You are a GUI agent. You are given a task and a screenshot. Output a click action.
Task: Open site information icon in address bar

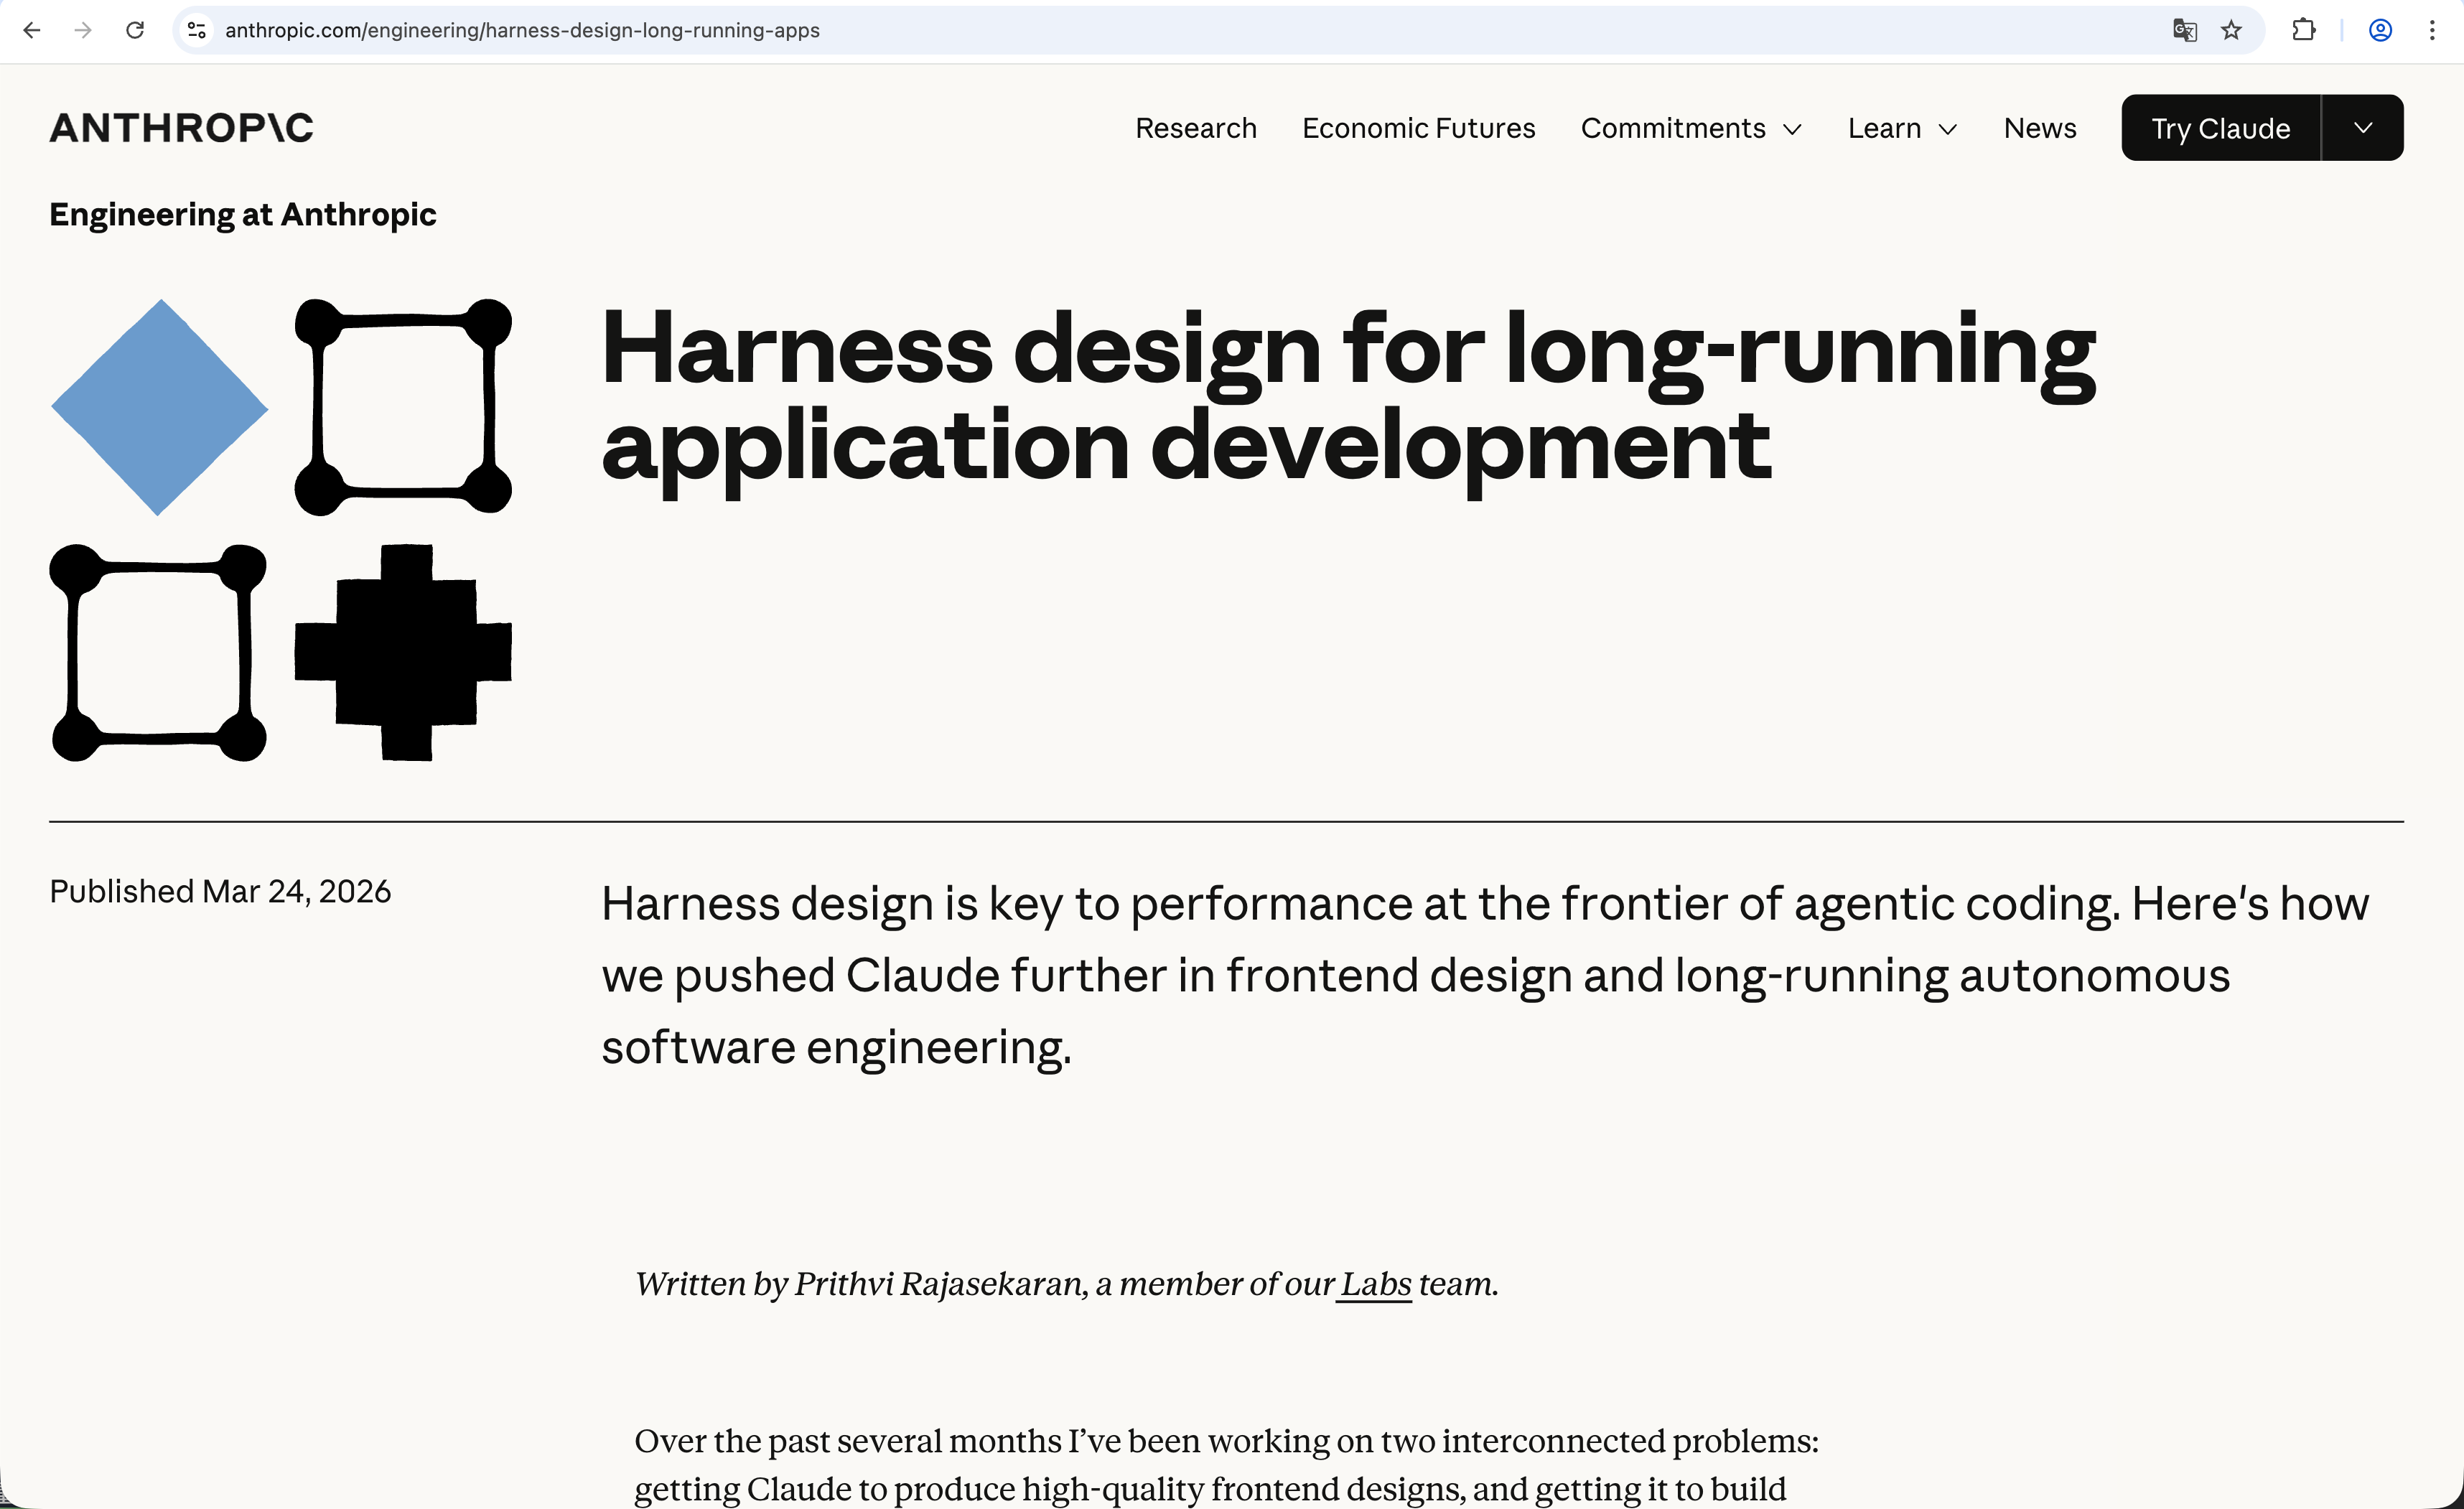(197, 30)
